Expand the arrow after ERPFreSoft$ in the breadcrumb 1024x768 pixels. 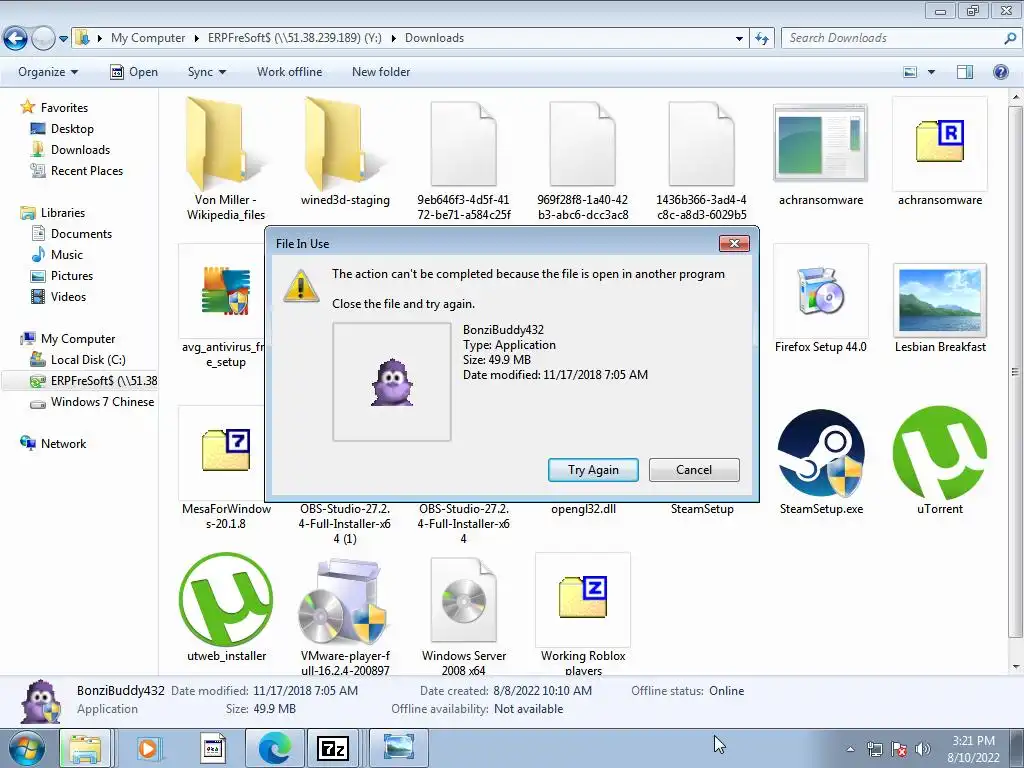click(x=394, y=38)
